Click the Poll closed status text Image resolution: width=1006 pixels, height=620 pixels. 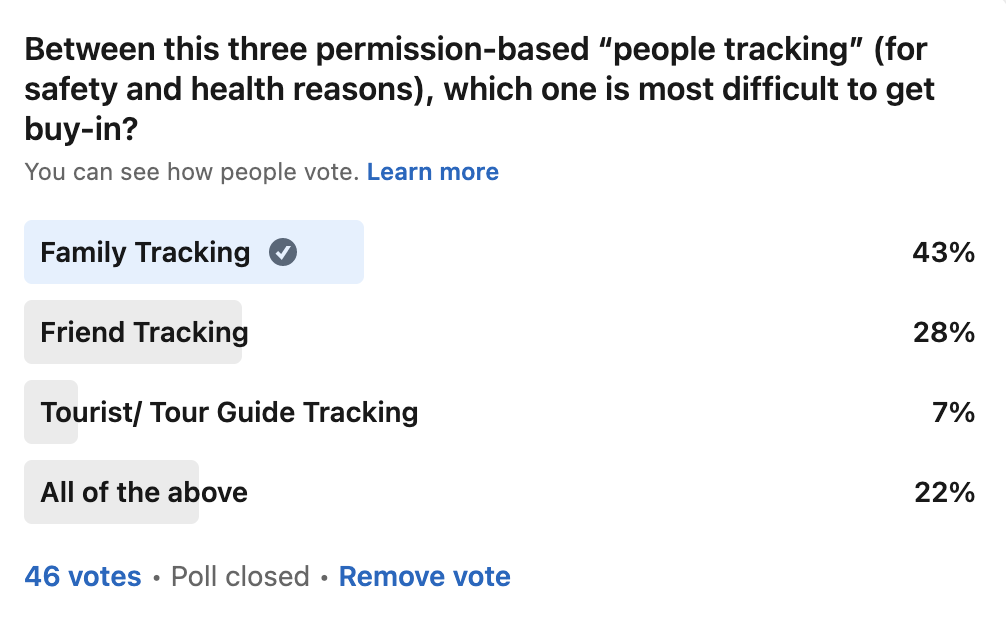point(240,577)
